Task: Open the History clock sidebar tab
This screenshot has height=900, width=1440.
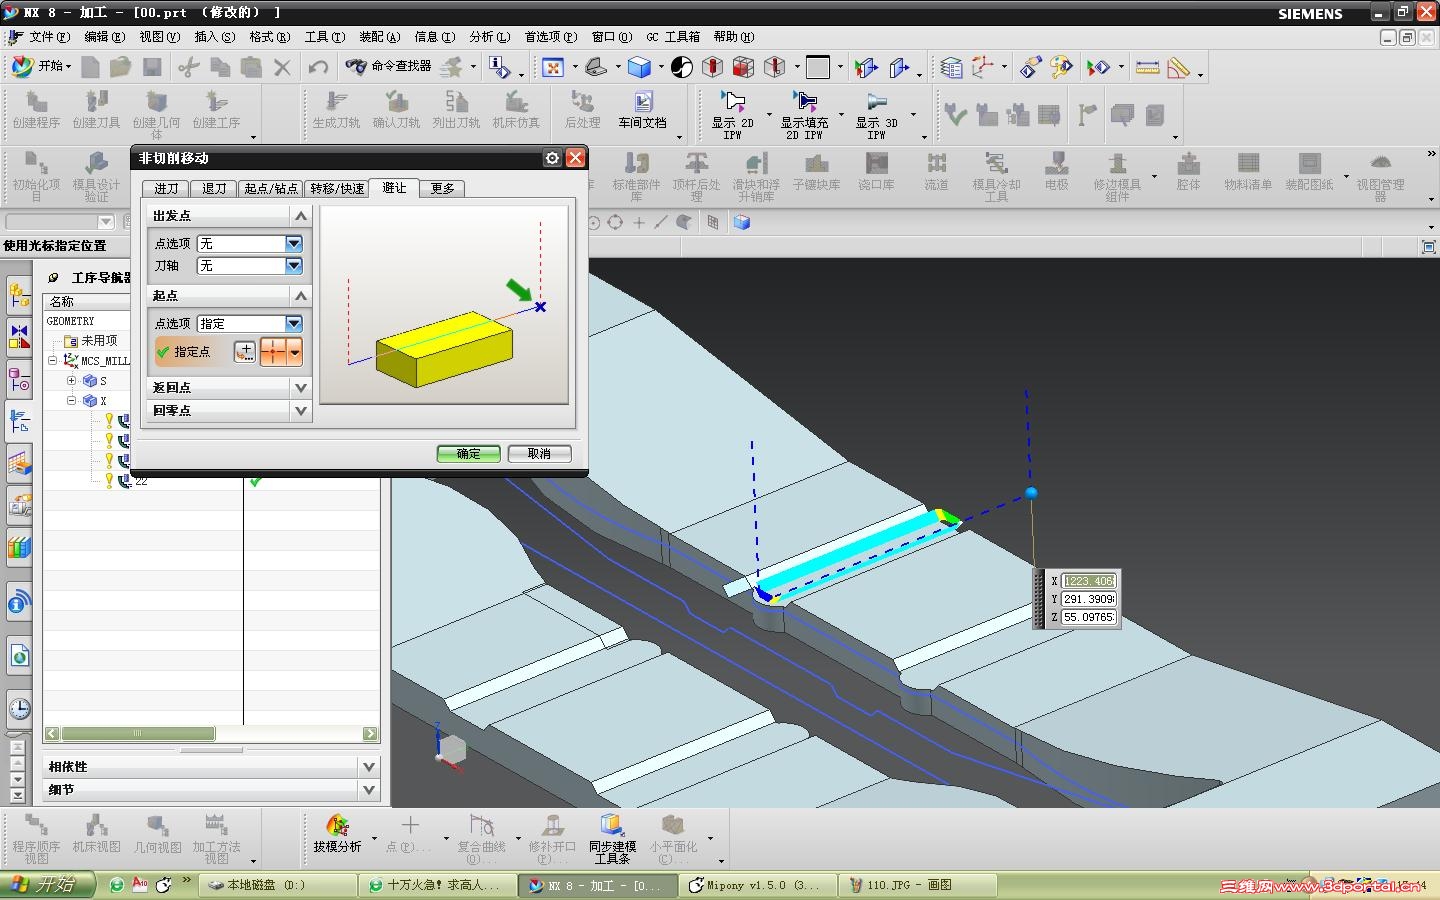Action: pyautogui.click(x=19, y=709)
